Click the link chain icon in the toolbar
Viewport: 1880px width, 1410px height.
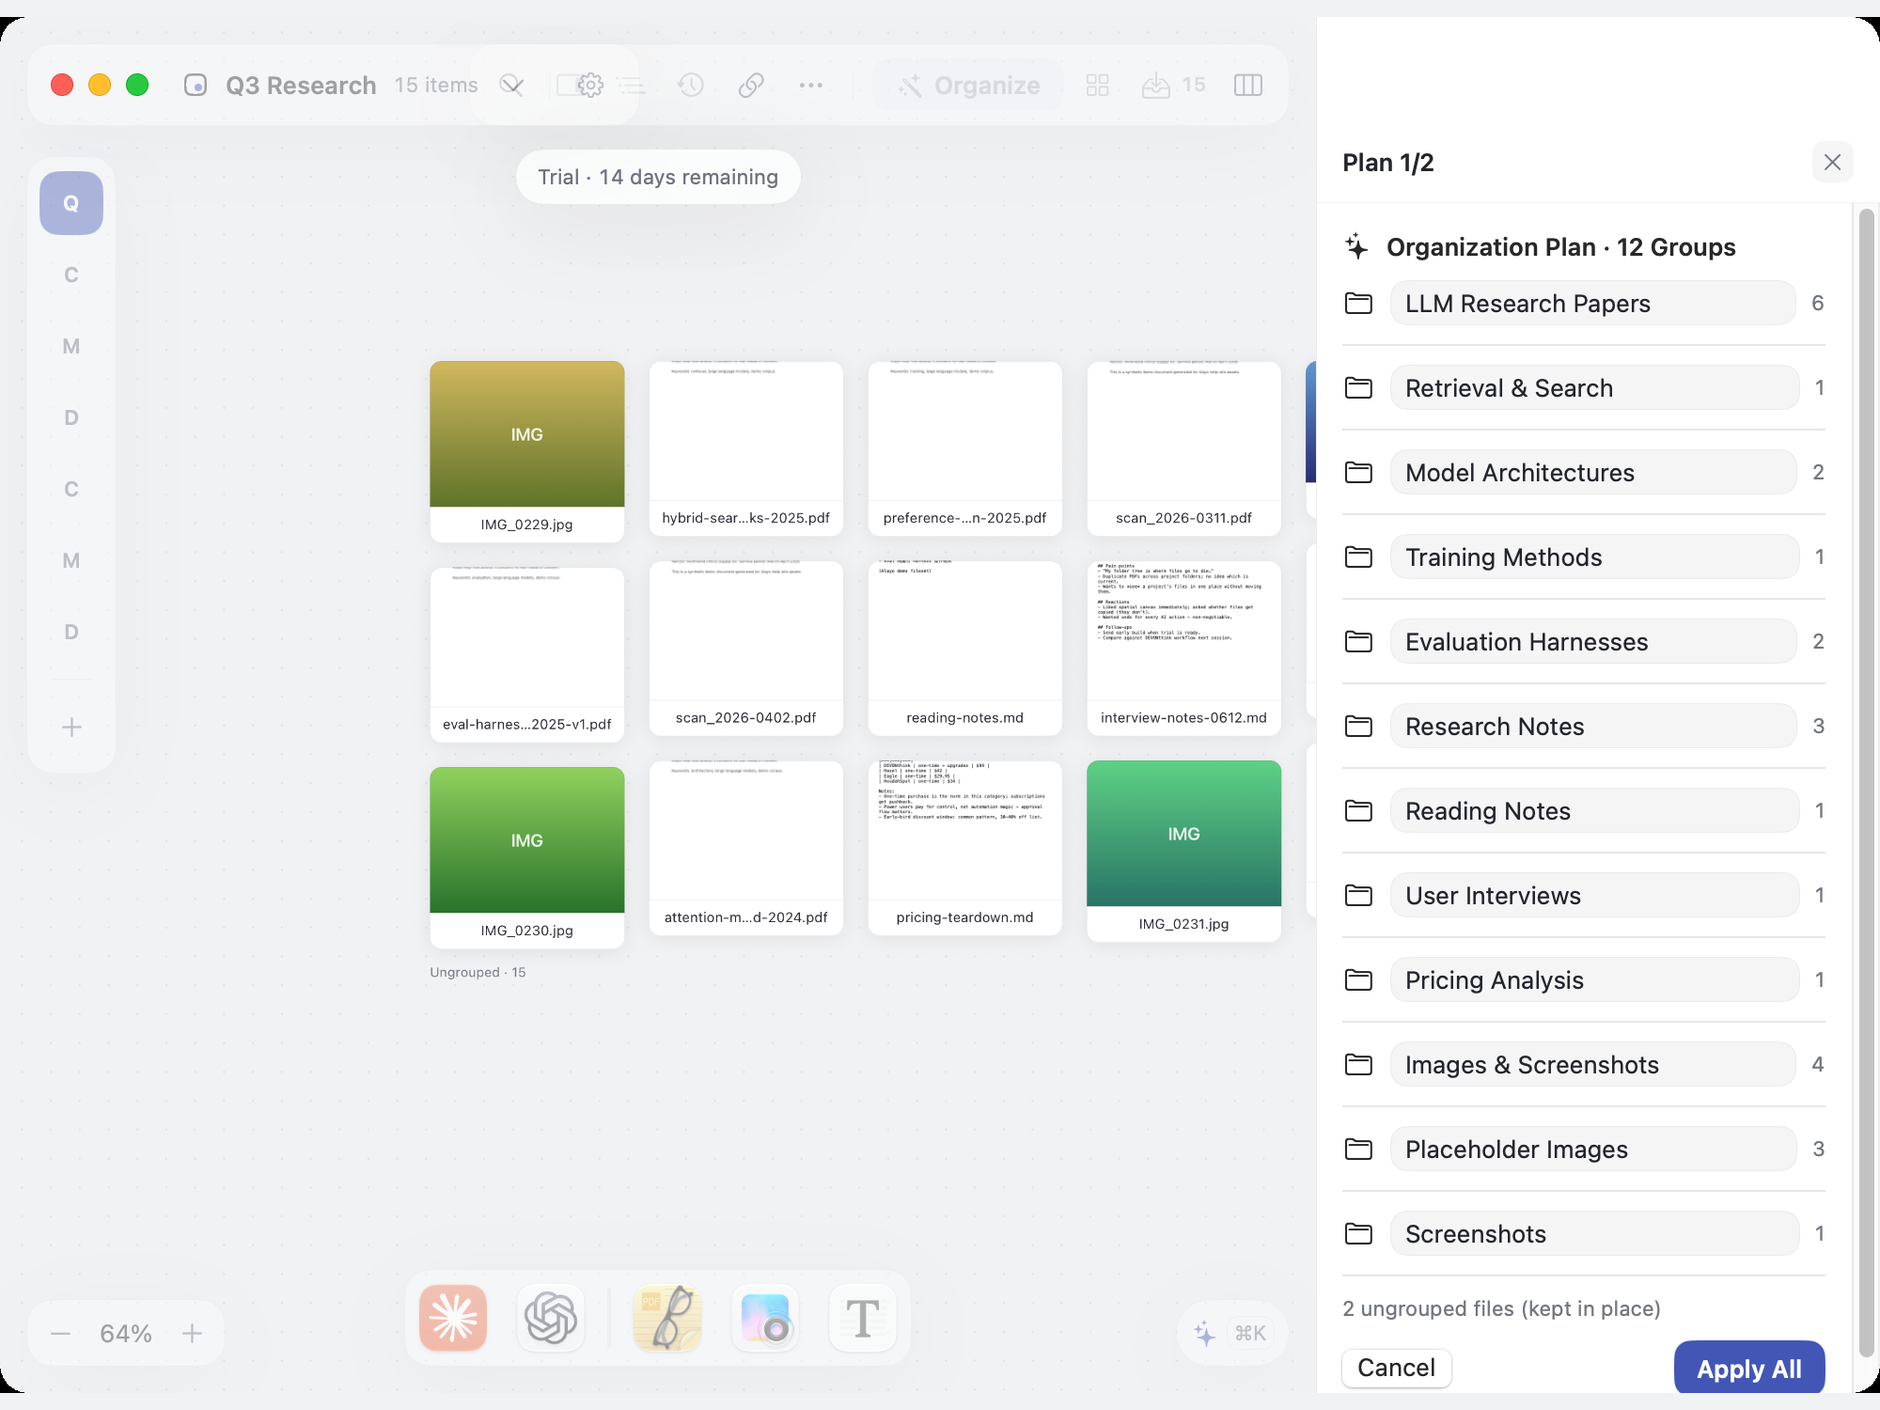(751, 85)
